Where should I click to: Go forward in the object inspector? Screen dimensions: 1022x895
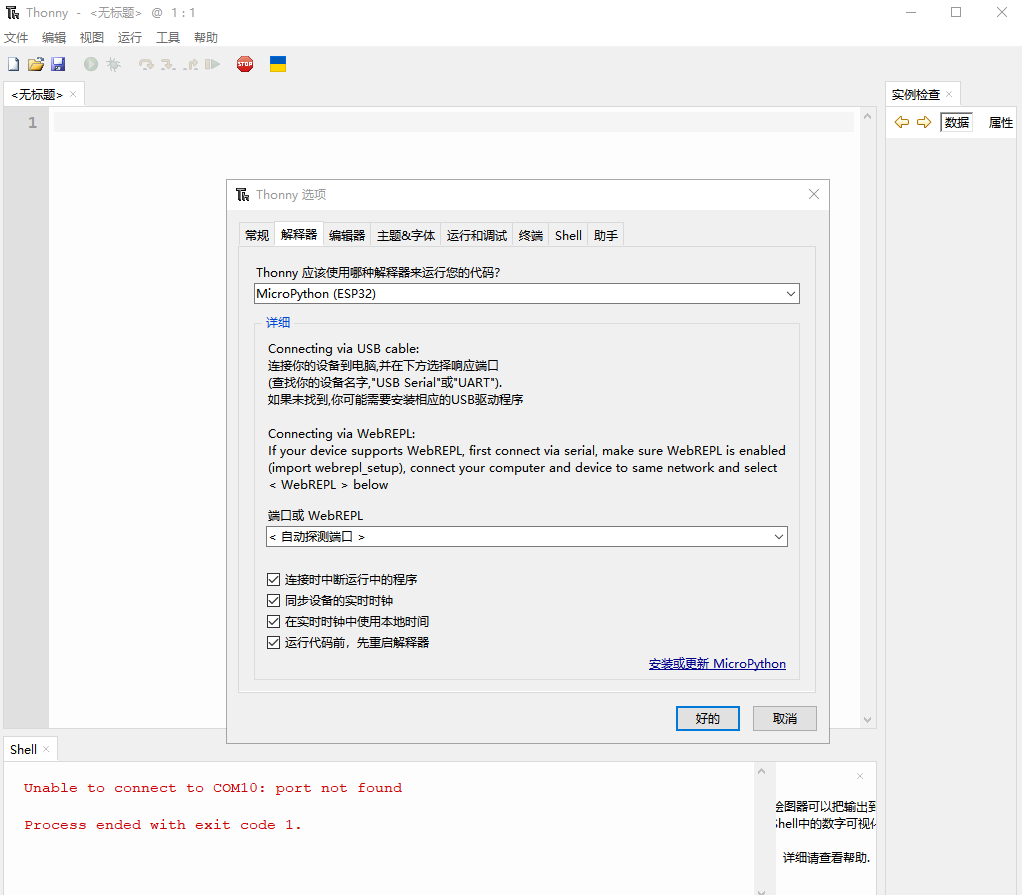pos(924,122)
